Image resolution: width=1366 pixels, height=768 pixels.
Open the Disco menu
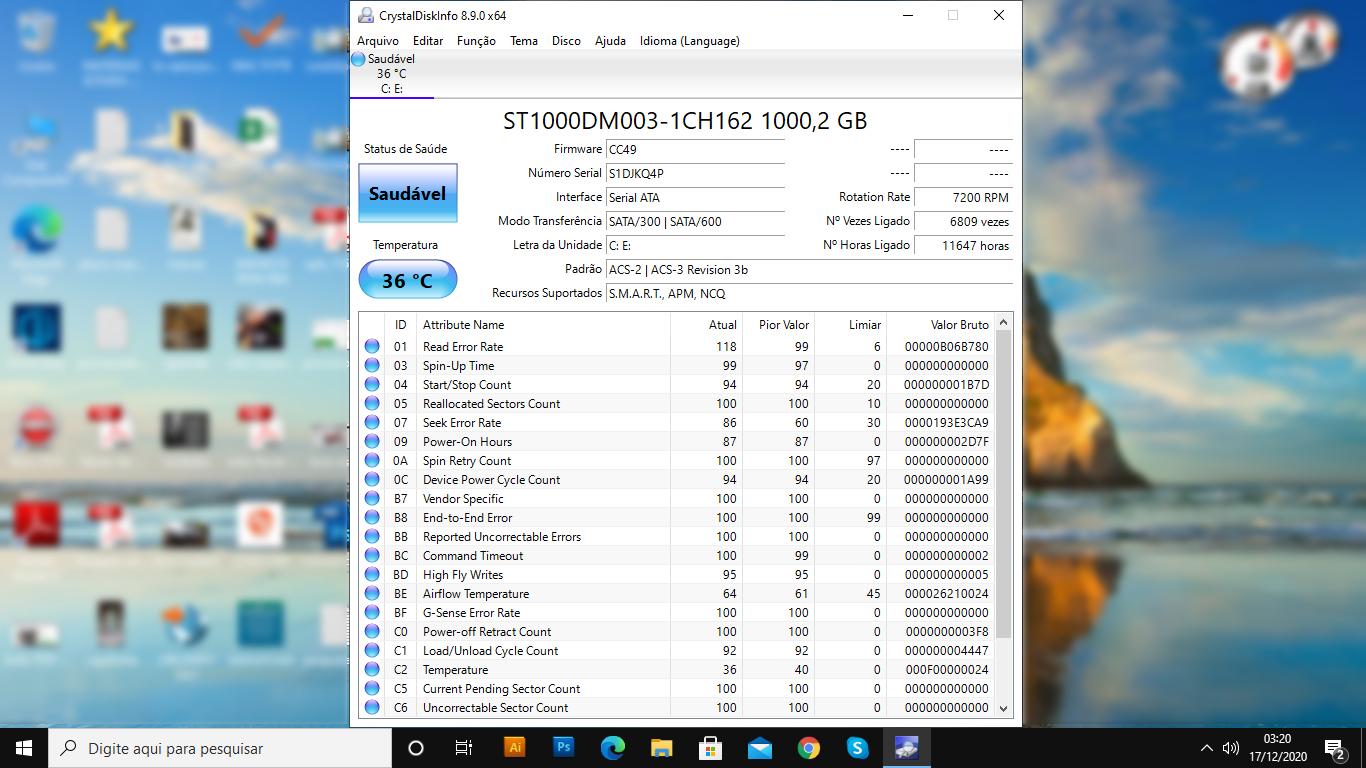click(x=566, y=41)
